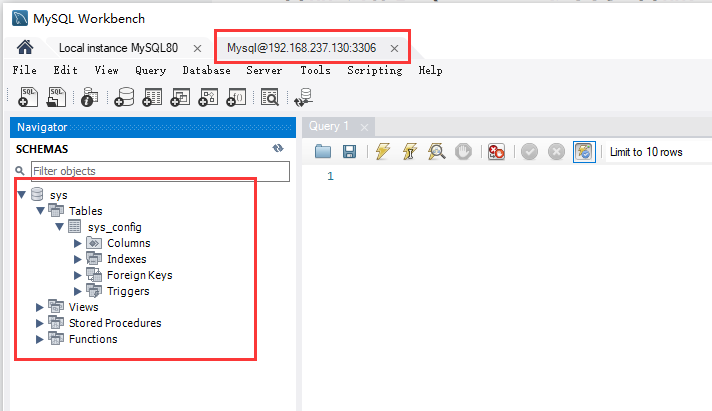Image resolution: width=712 pixels, height=411 pixels.
Task: Open the Server menu
Action: coord(264,70)
